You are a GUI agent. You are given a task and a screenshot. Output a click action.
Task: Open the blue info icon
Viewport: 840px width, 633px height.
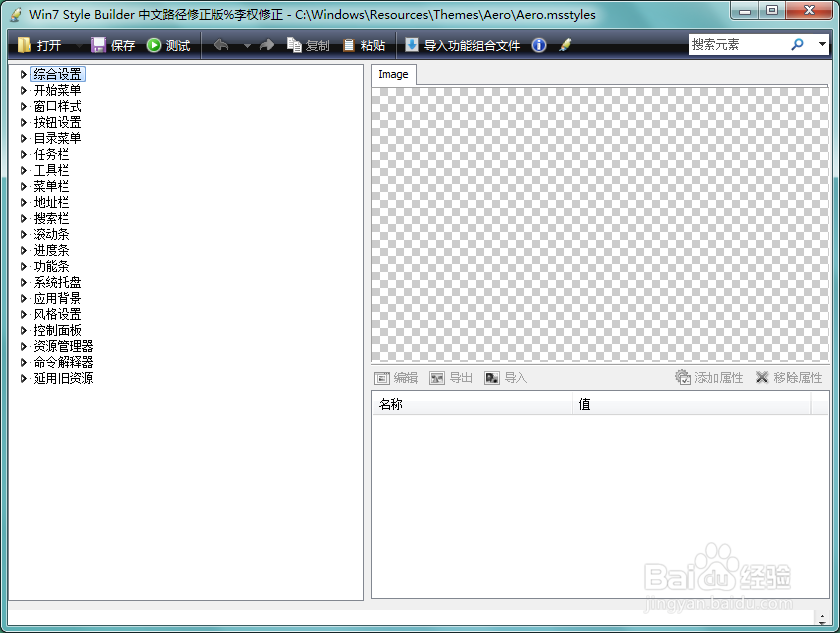point(539,46)
